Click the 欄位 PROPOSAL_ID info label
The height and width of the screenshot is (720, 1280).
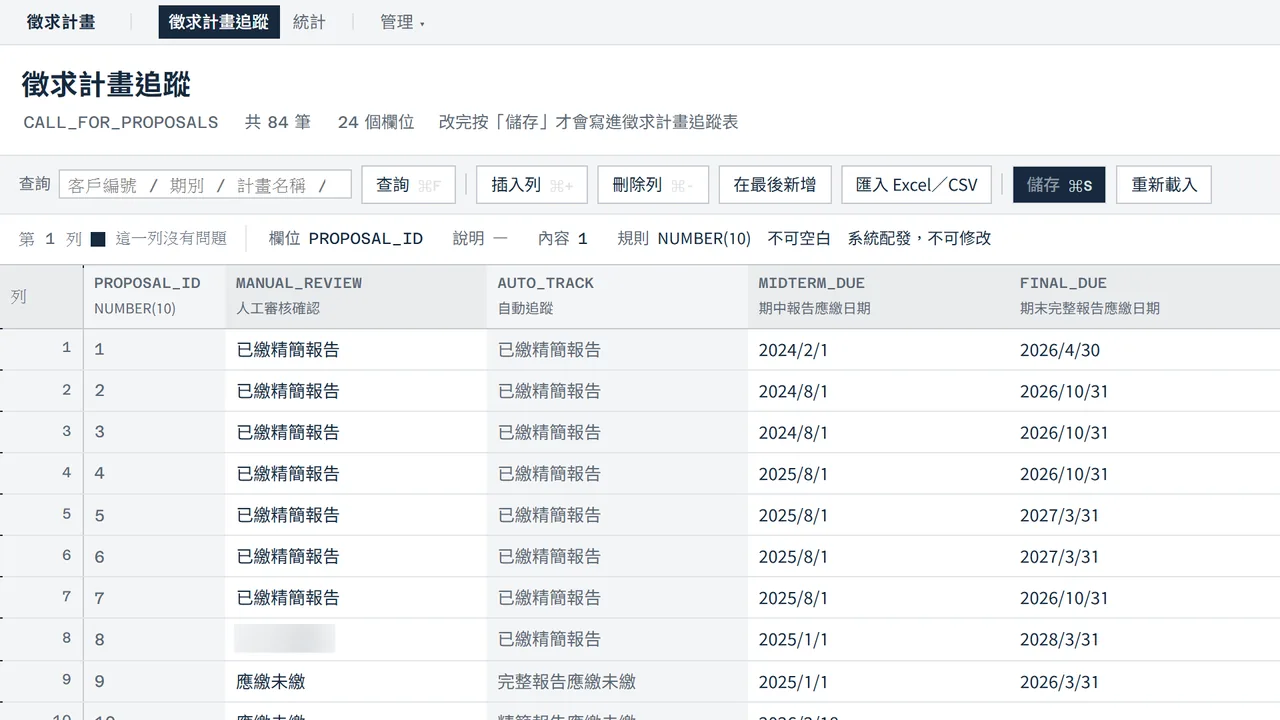click(x=346, y=238)
